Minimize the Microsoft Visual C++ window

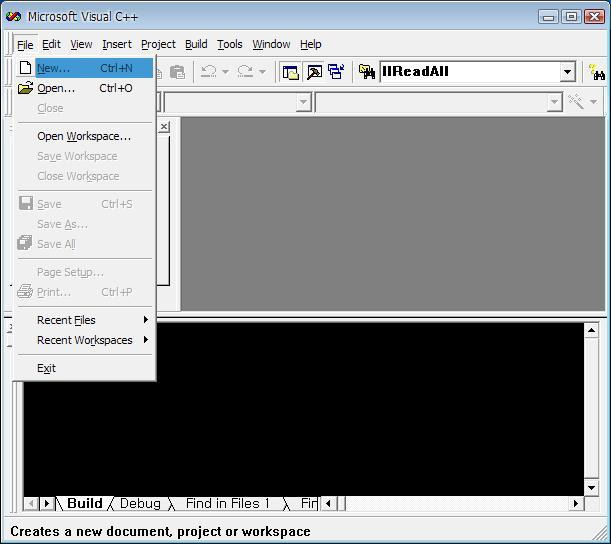point(548,17)
